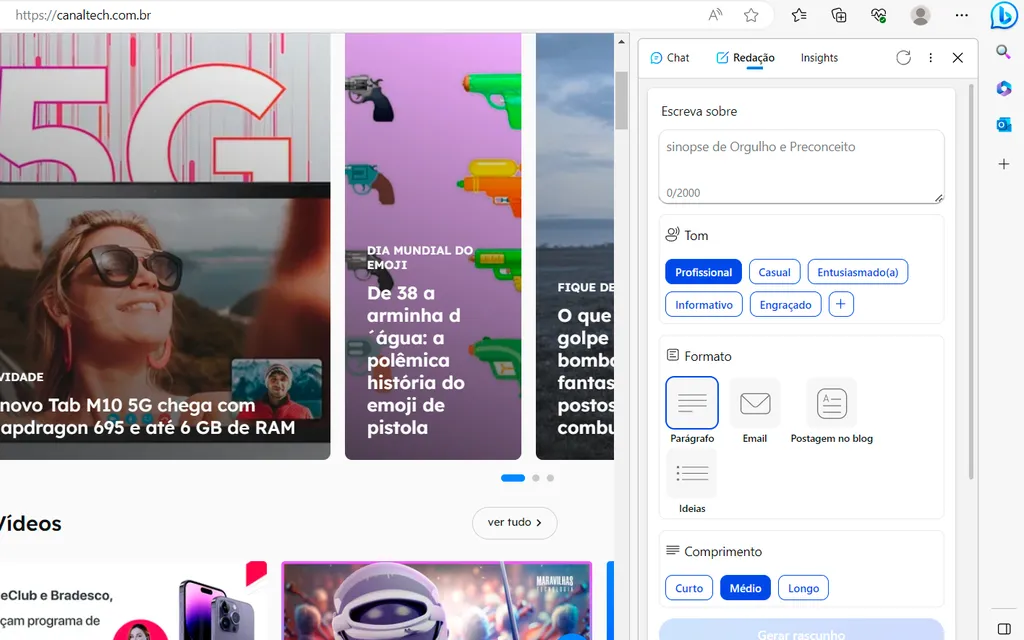
Task: Open browser settings via the ellipsis menu
Action: pos(962,15)
